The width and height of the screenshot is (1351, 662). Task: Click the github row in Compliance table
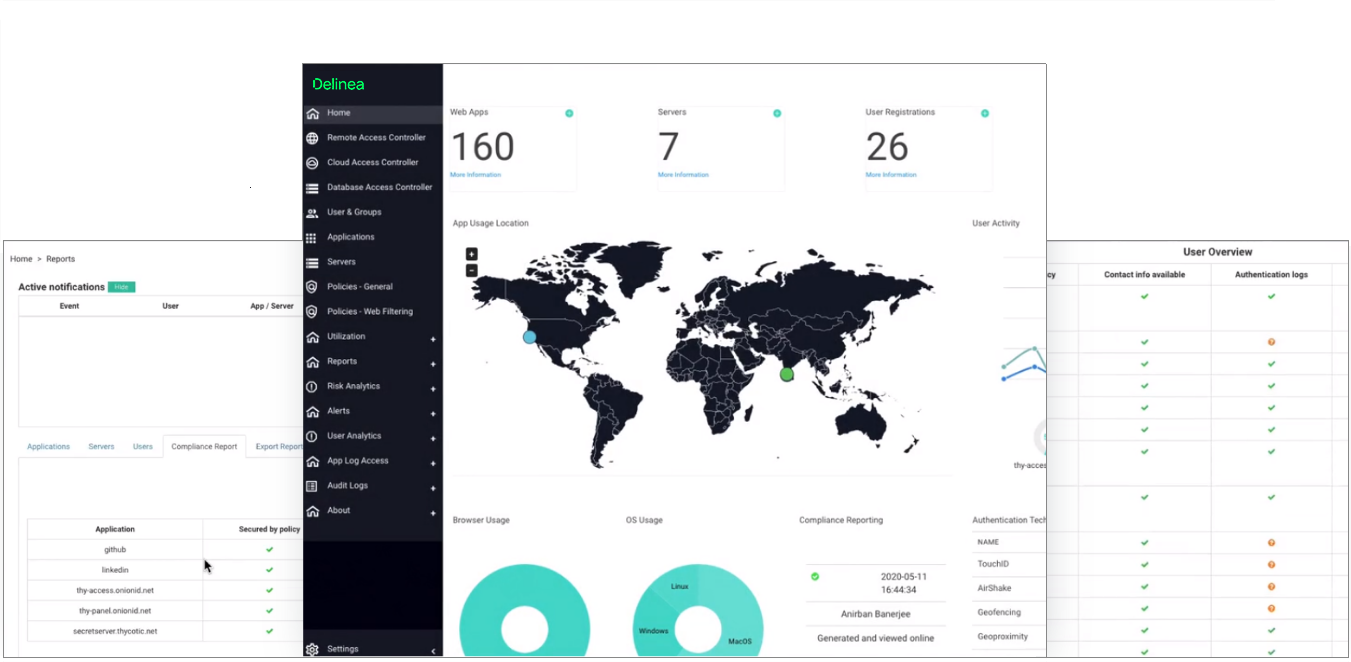(x=165, y=550)
